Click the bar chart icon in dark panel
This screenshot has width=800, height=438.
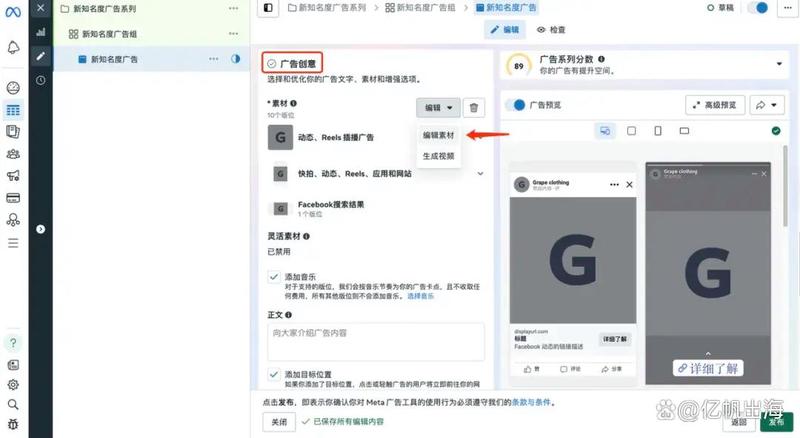tap(40, 32)
